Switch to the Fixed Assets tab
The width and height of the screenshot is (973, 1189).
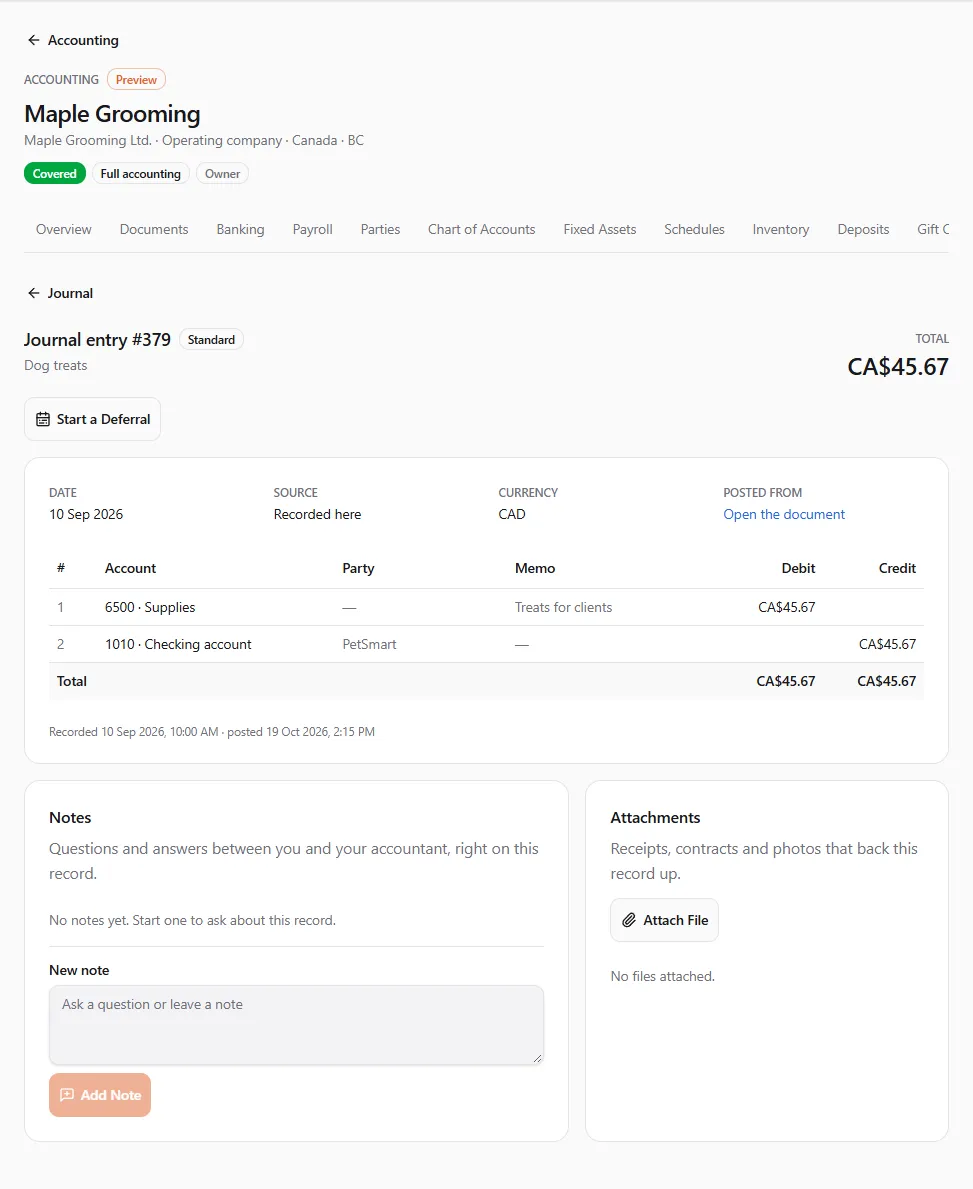click(x=600, y=230)
